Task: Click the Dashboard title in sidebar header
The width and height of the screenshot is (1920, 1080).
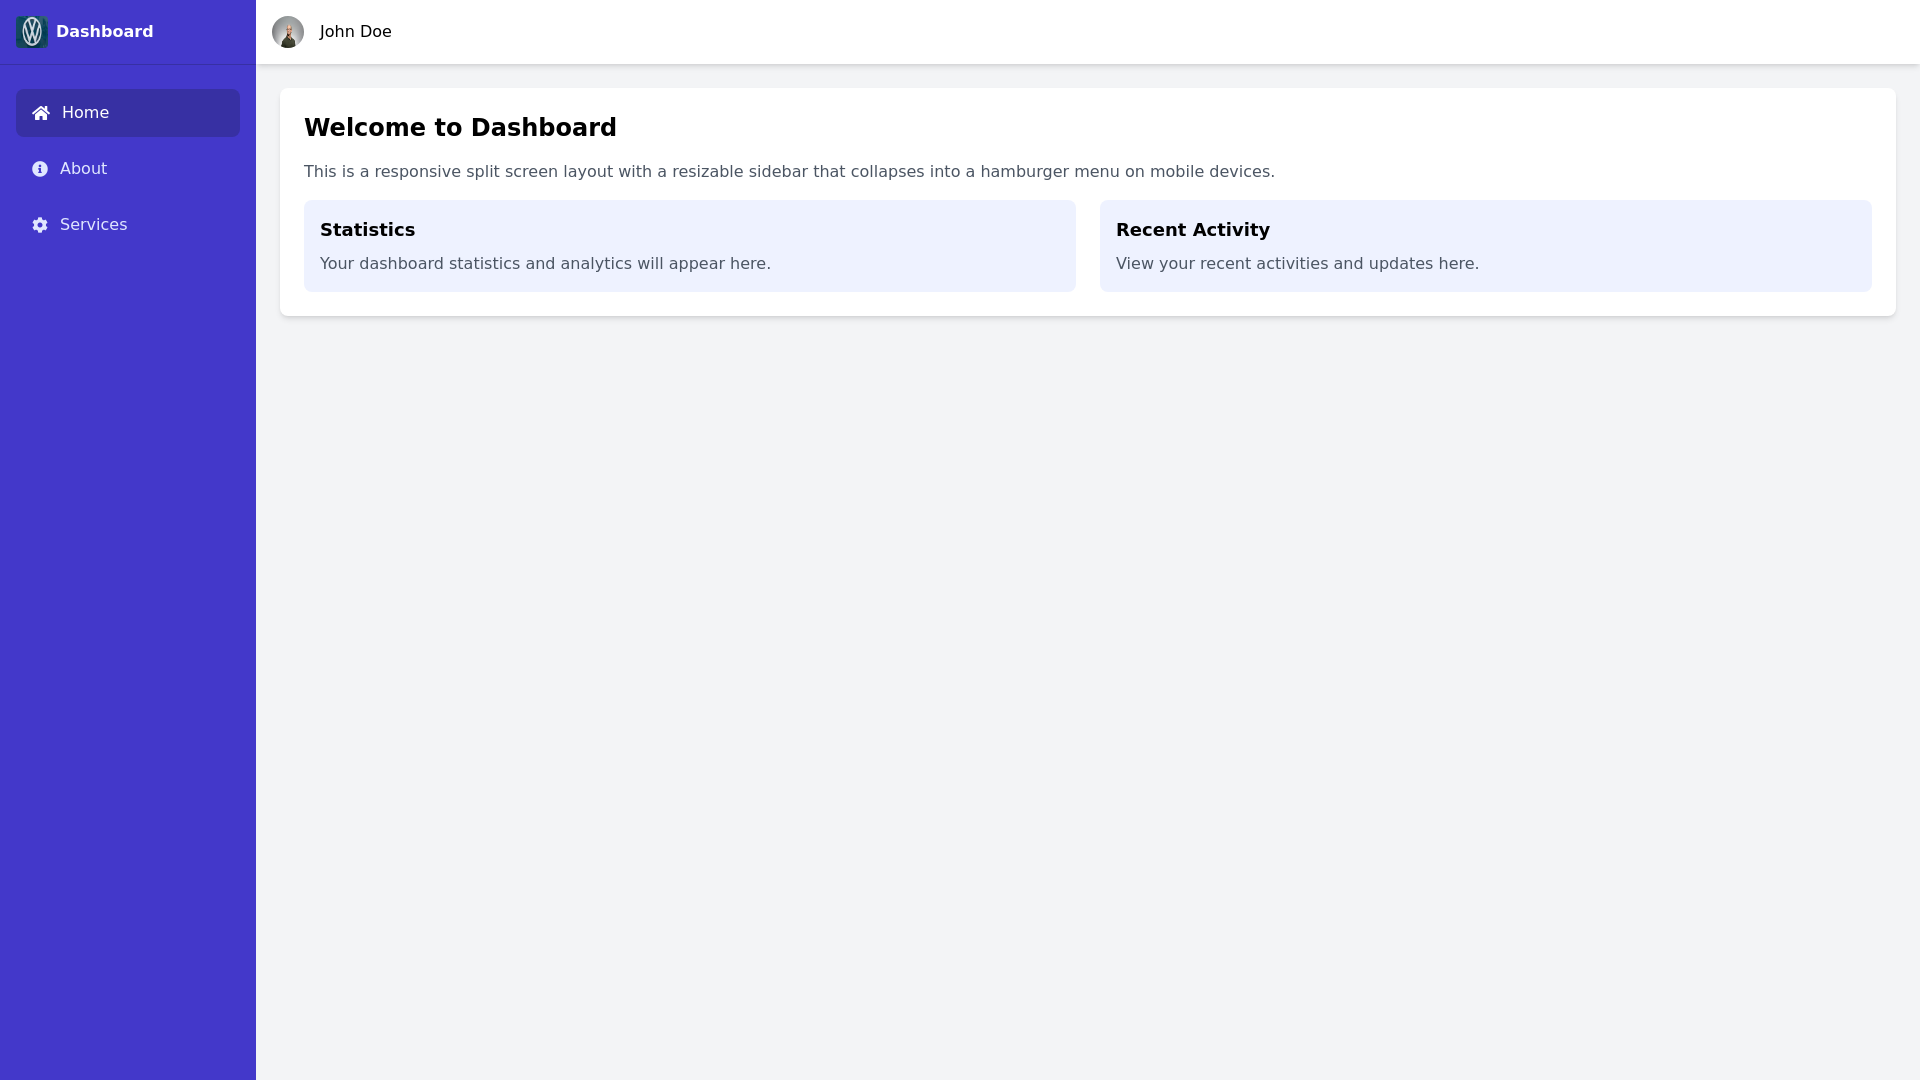Action: coord(104,32)
